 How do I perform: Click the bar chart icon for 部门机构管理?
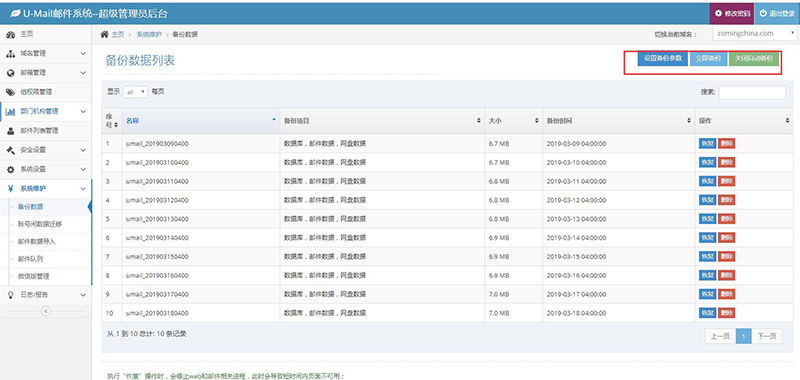pyautogui.click(x=10, y=111)
